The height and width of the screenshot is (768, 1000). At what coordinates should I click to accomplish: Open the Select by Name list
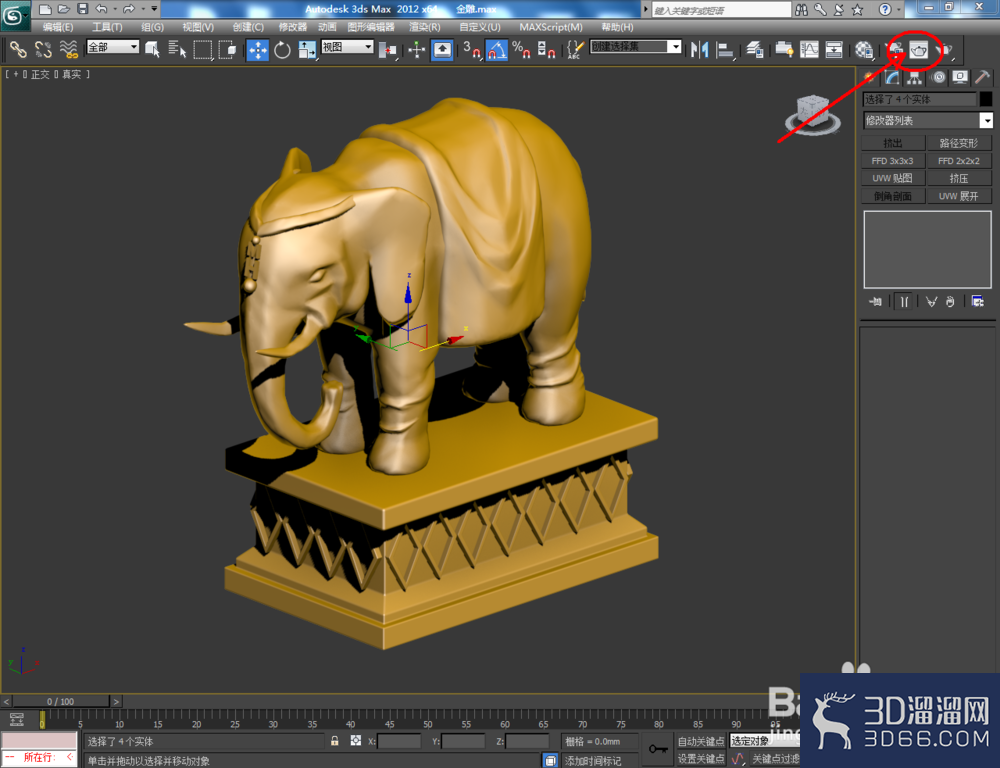point(177,49)
